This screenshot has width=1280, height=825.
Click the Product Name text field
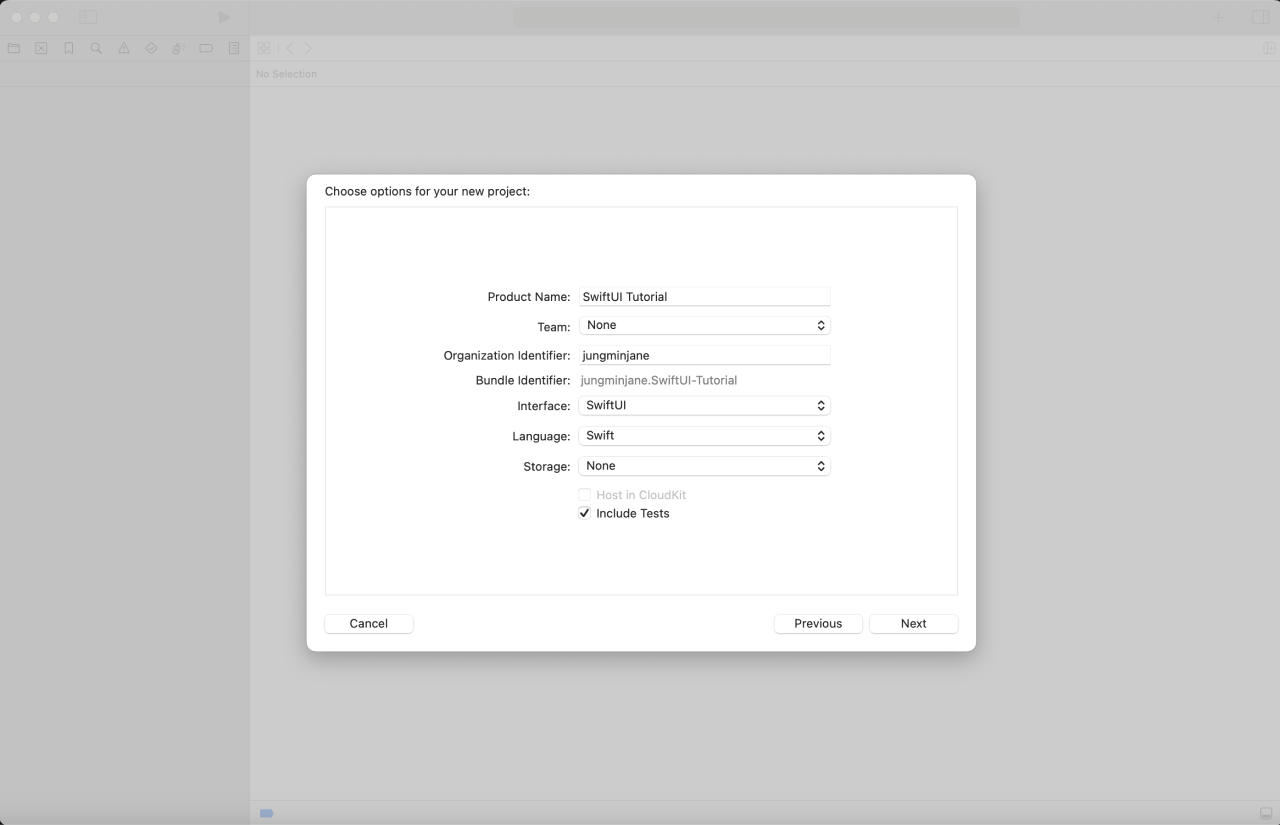(704, 297)
